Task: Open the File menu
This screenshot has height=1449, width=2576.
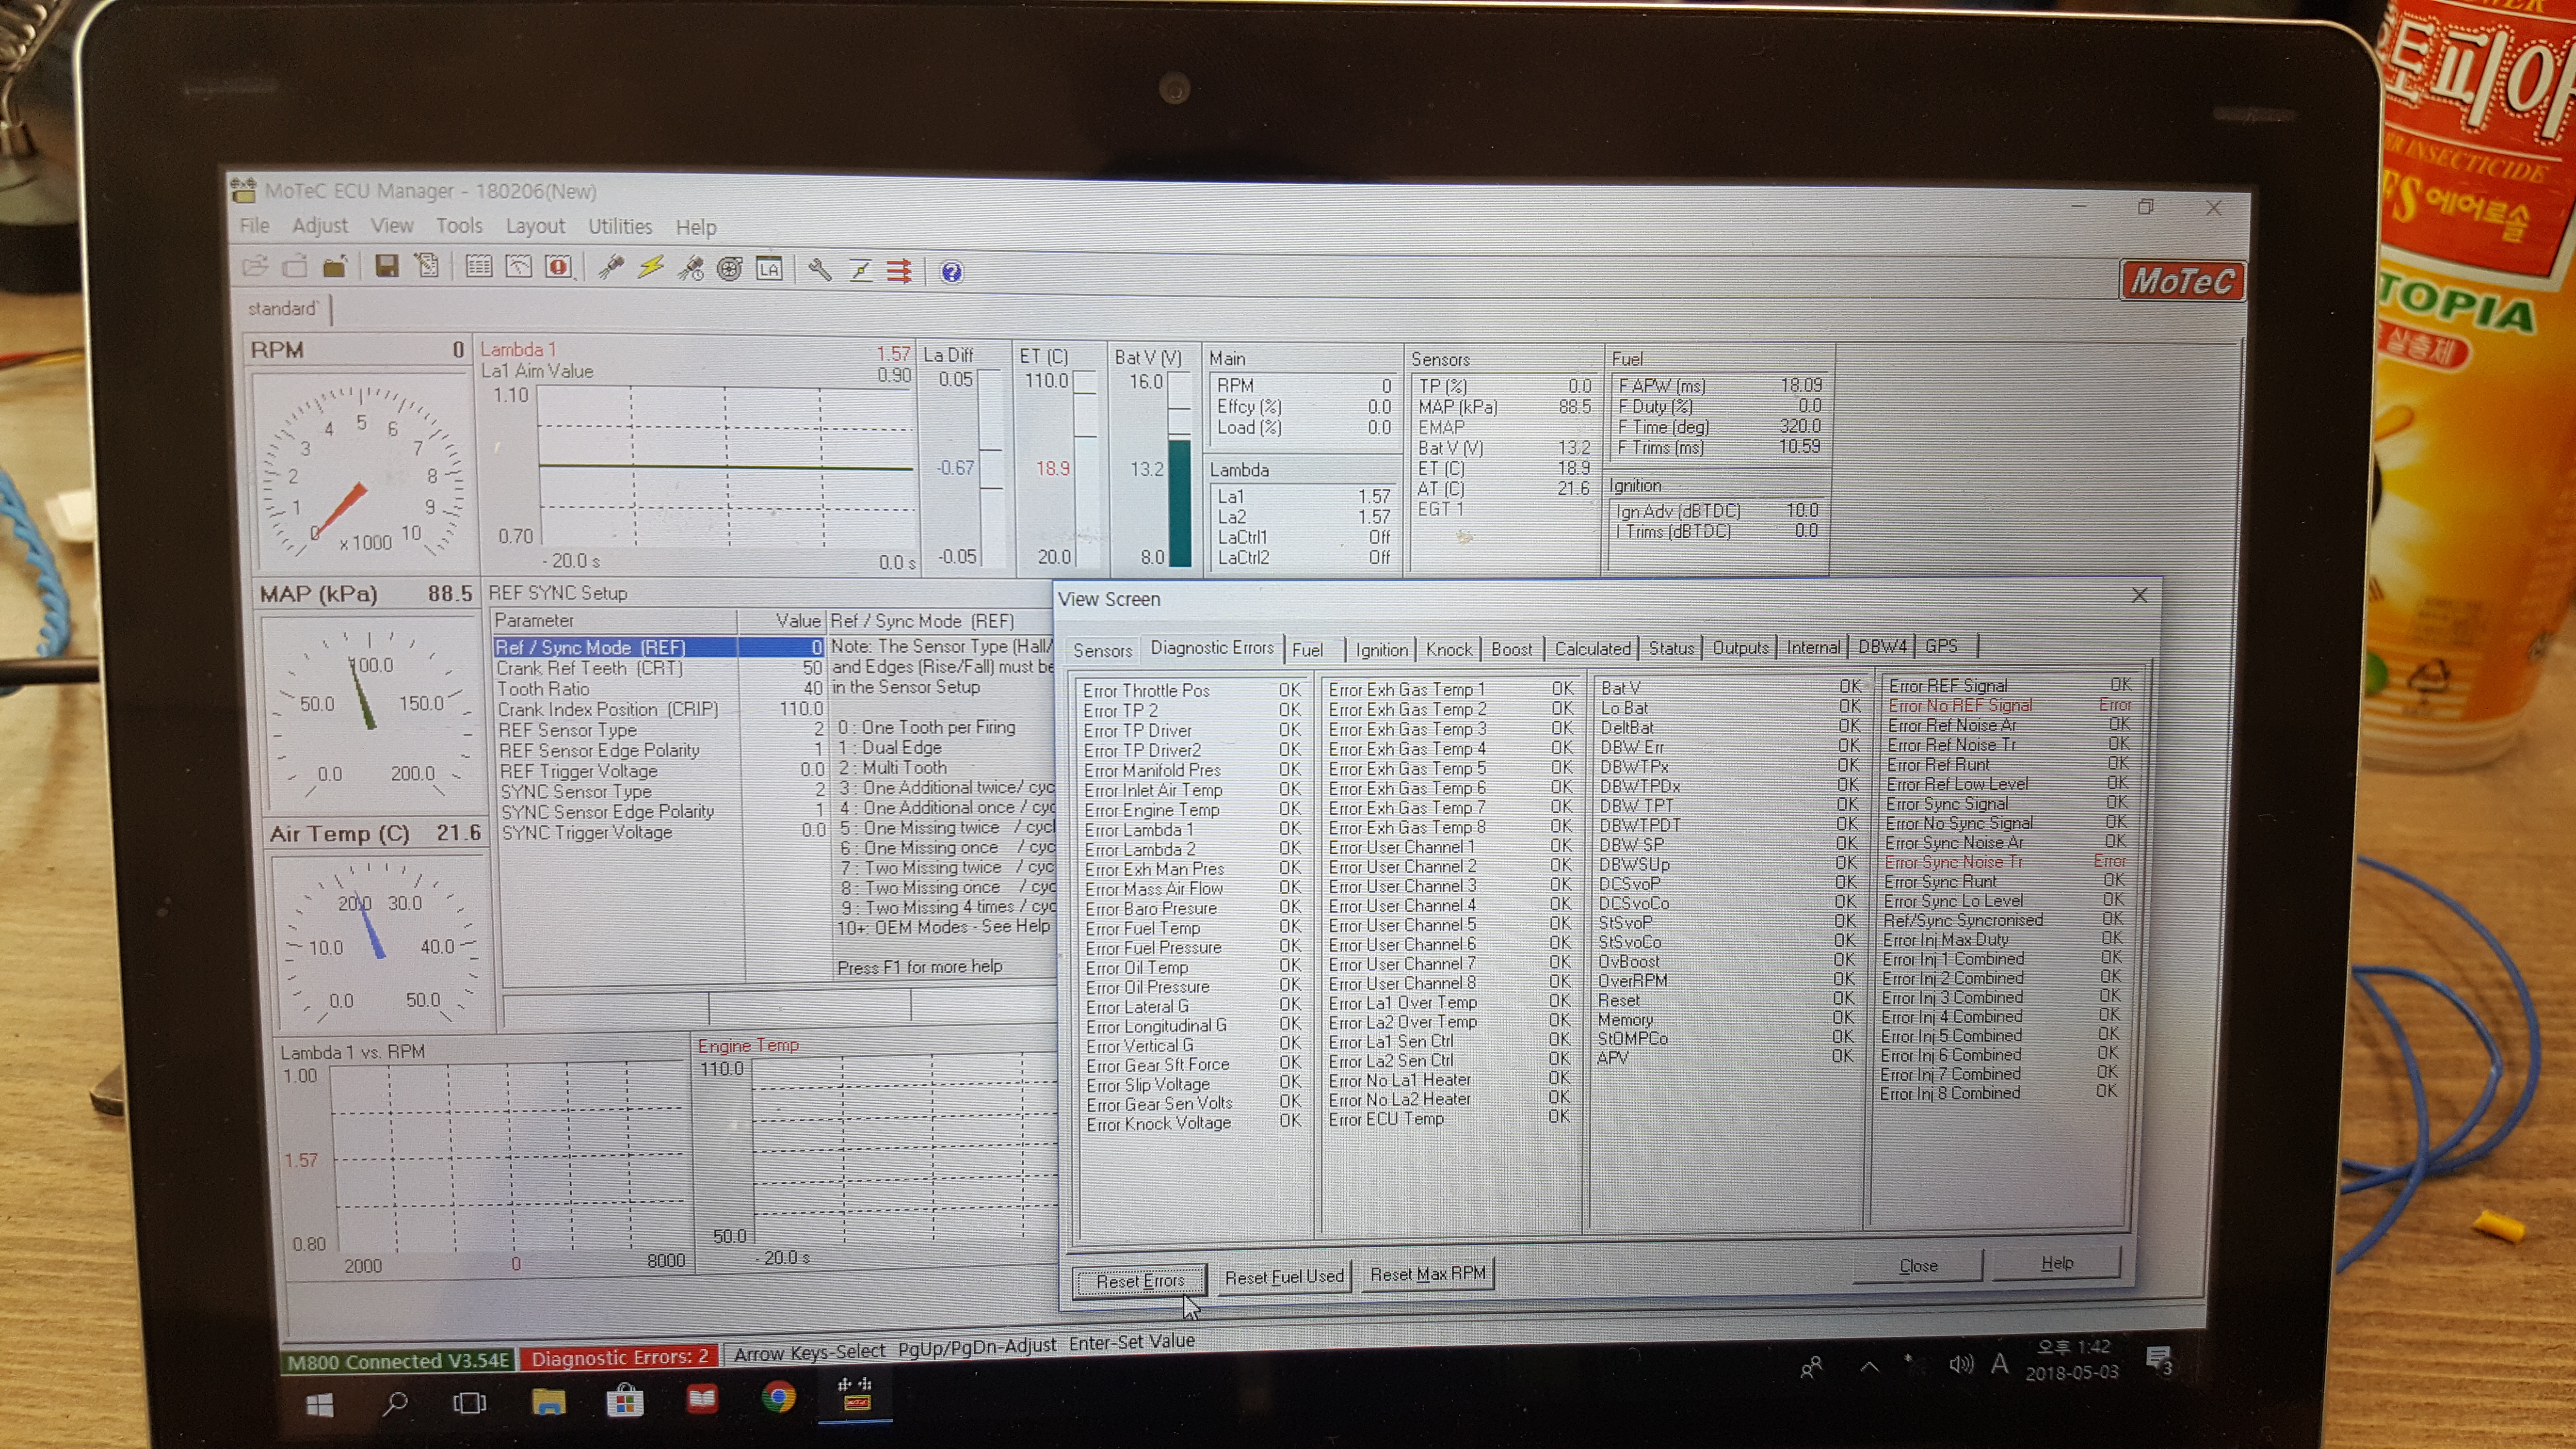Action: point(254,225)
